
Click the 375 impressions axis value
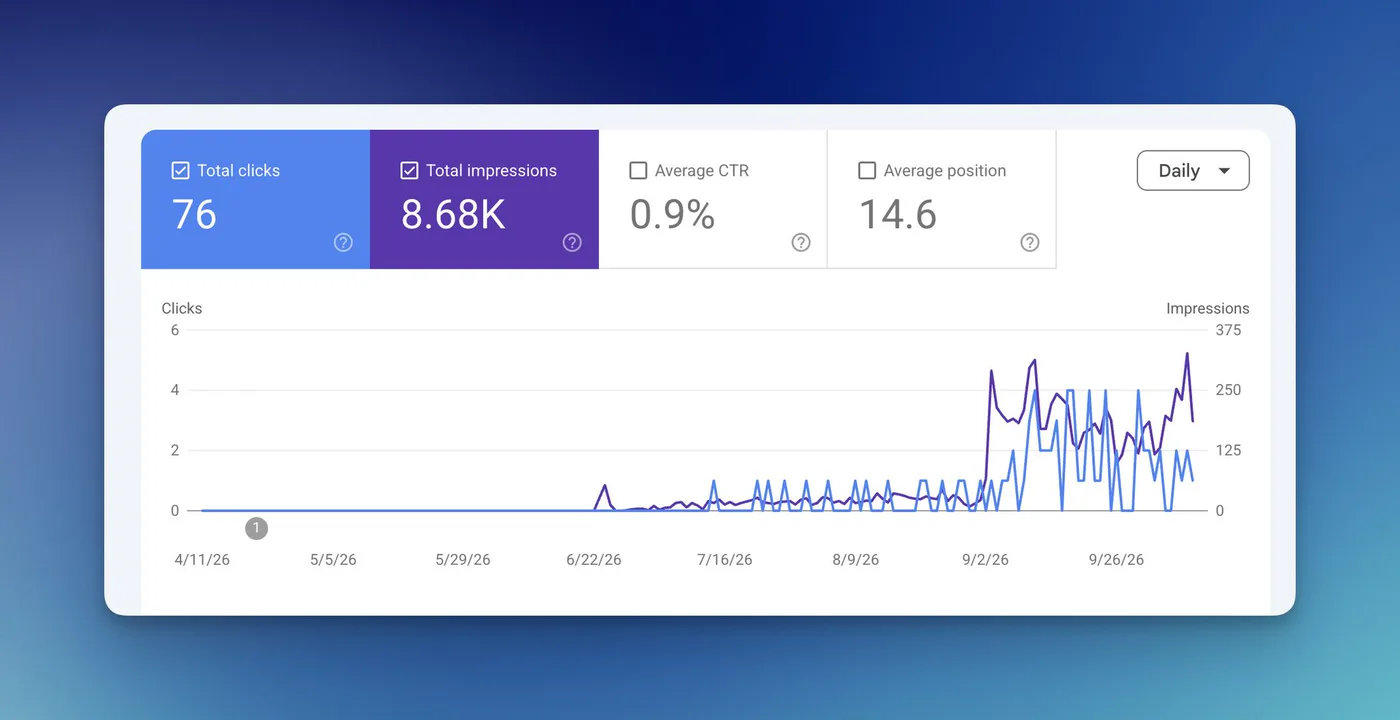(x=1228, y=330)
